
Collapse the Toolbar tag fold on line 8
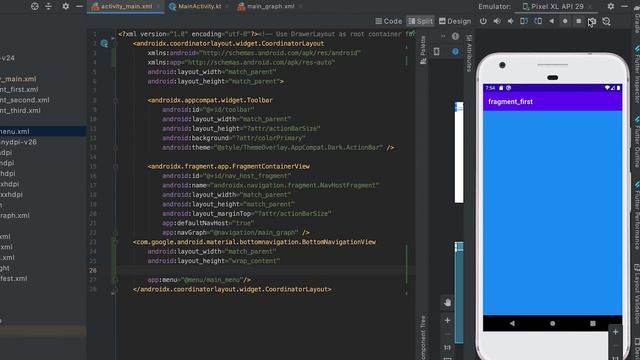click(116, 100)
